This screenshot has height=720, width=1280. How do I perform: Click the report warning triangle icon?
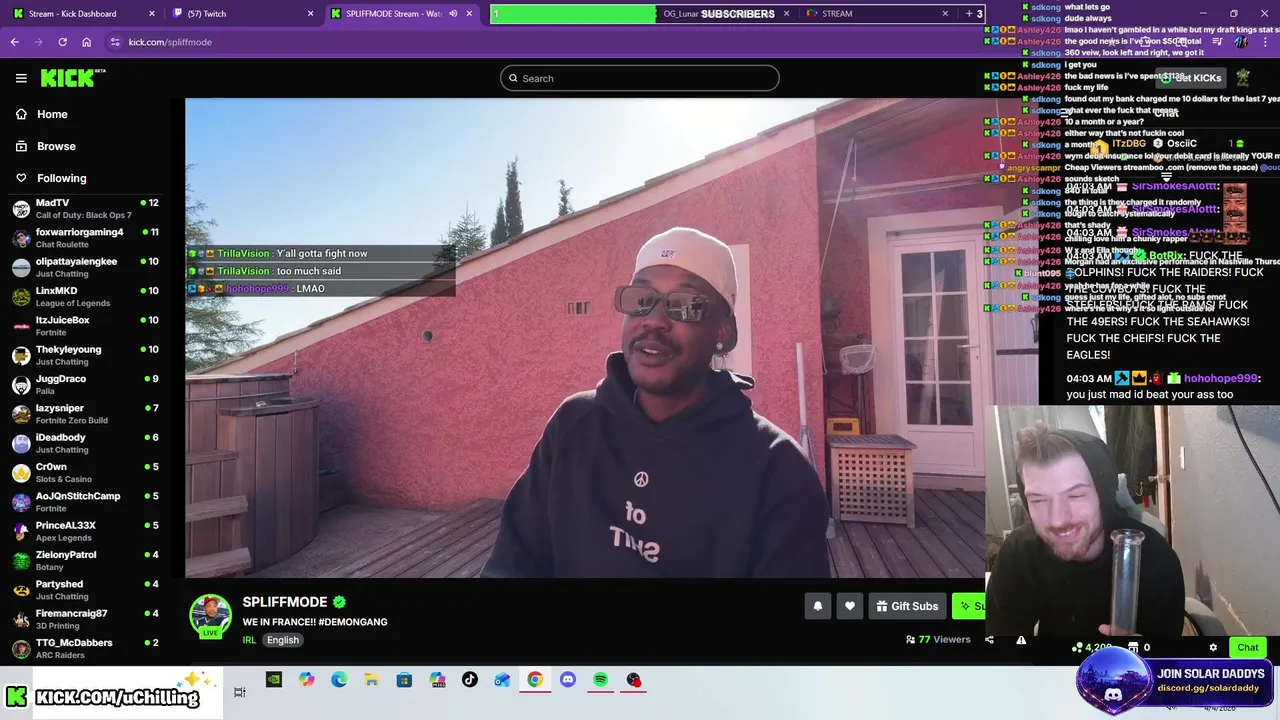[x=1021, y=640]
